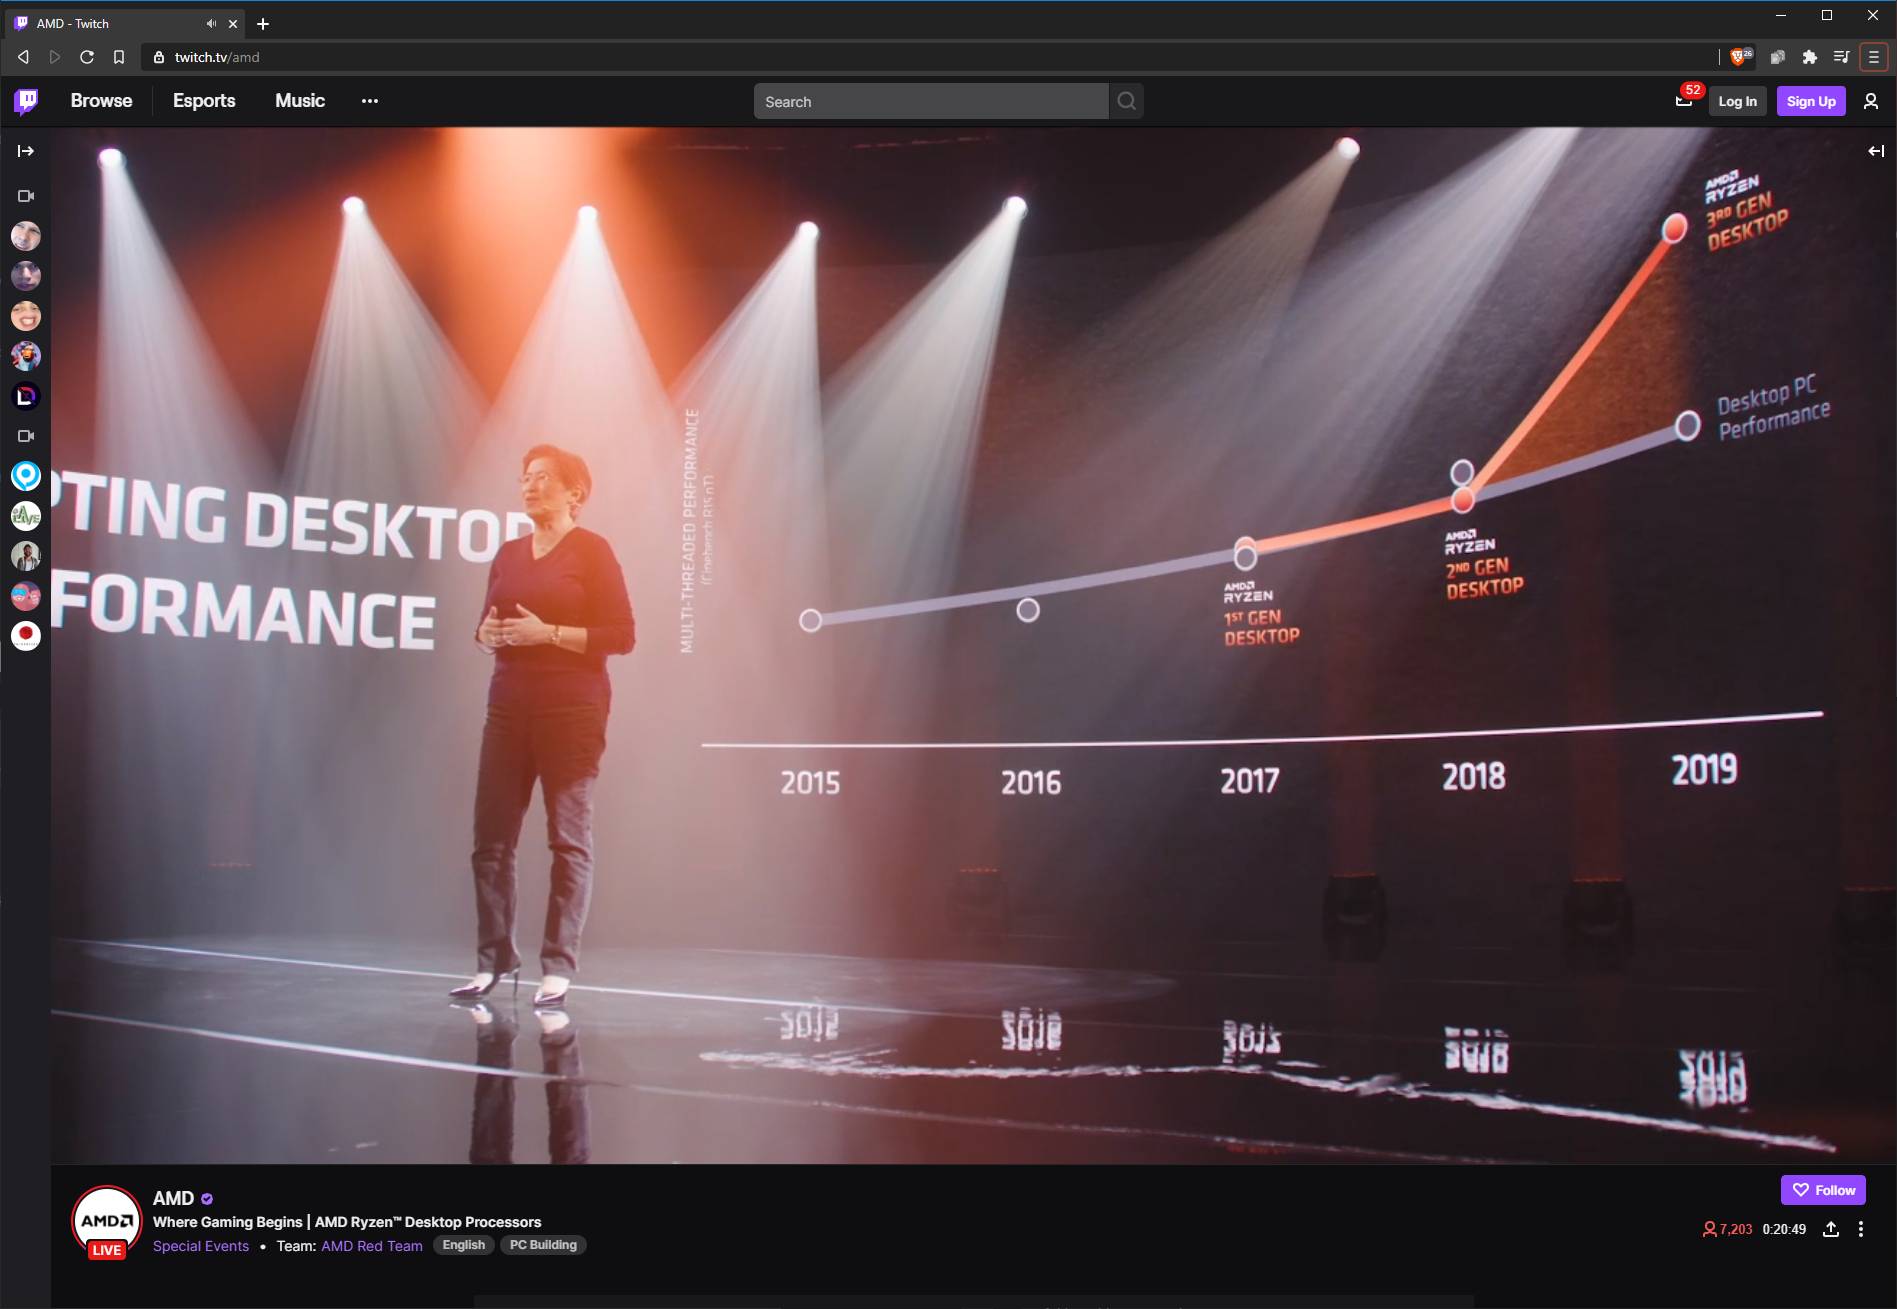Open the Music section
This screenshot has width=1897, height=1309.
pos(300,101)
